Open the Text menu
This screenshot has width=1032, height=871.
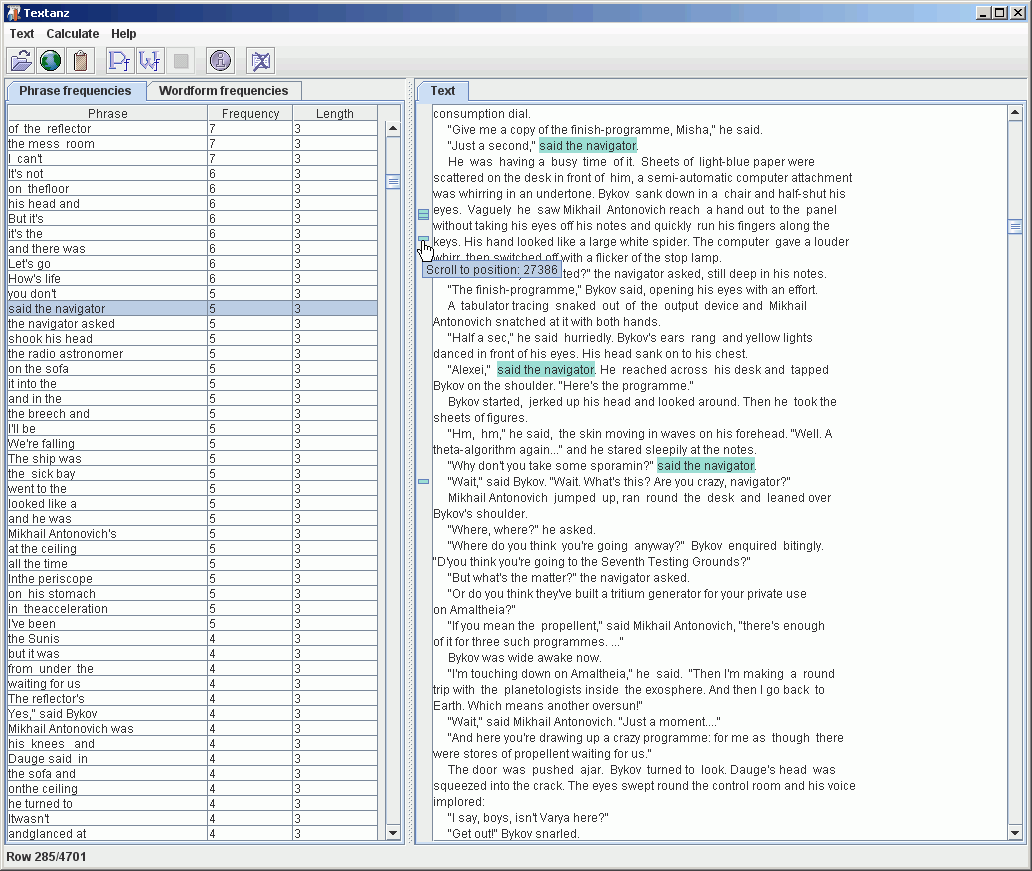pos(22,34)
